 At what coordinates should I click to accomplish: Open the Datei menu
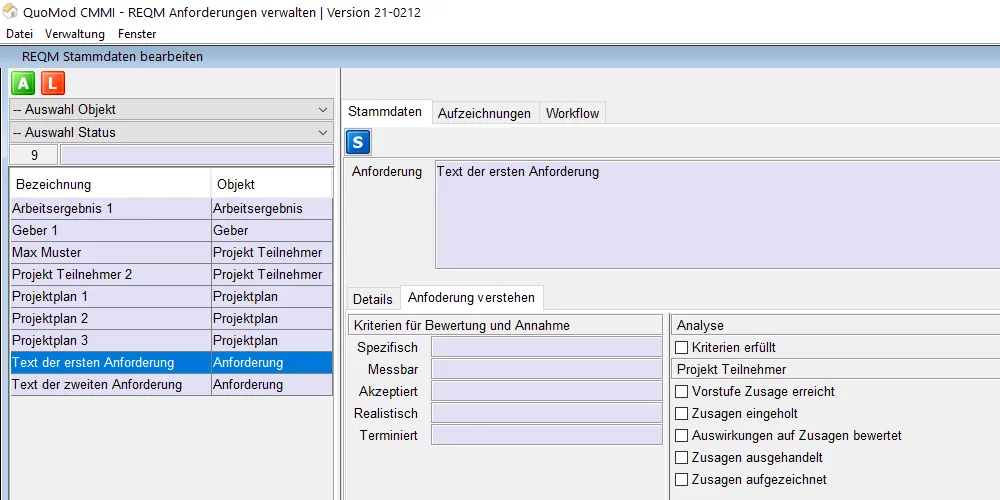coord(19,34)
